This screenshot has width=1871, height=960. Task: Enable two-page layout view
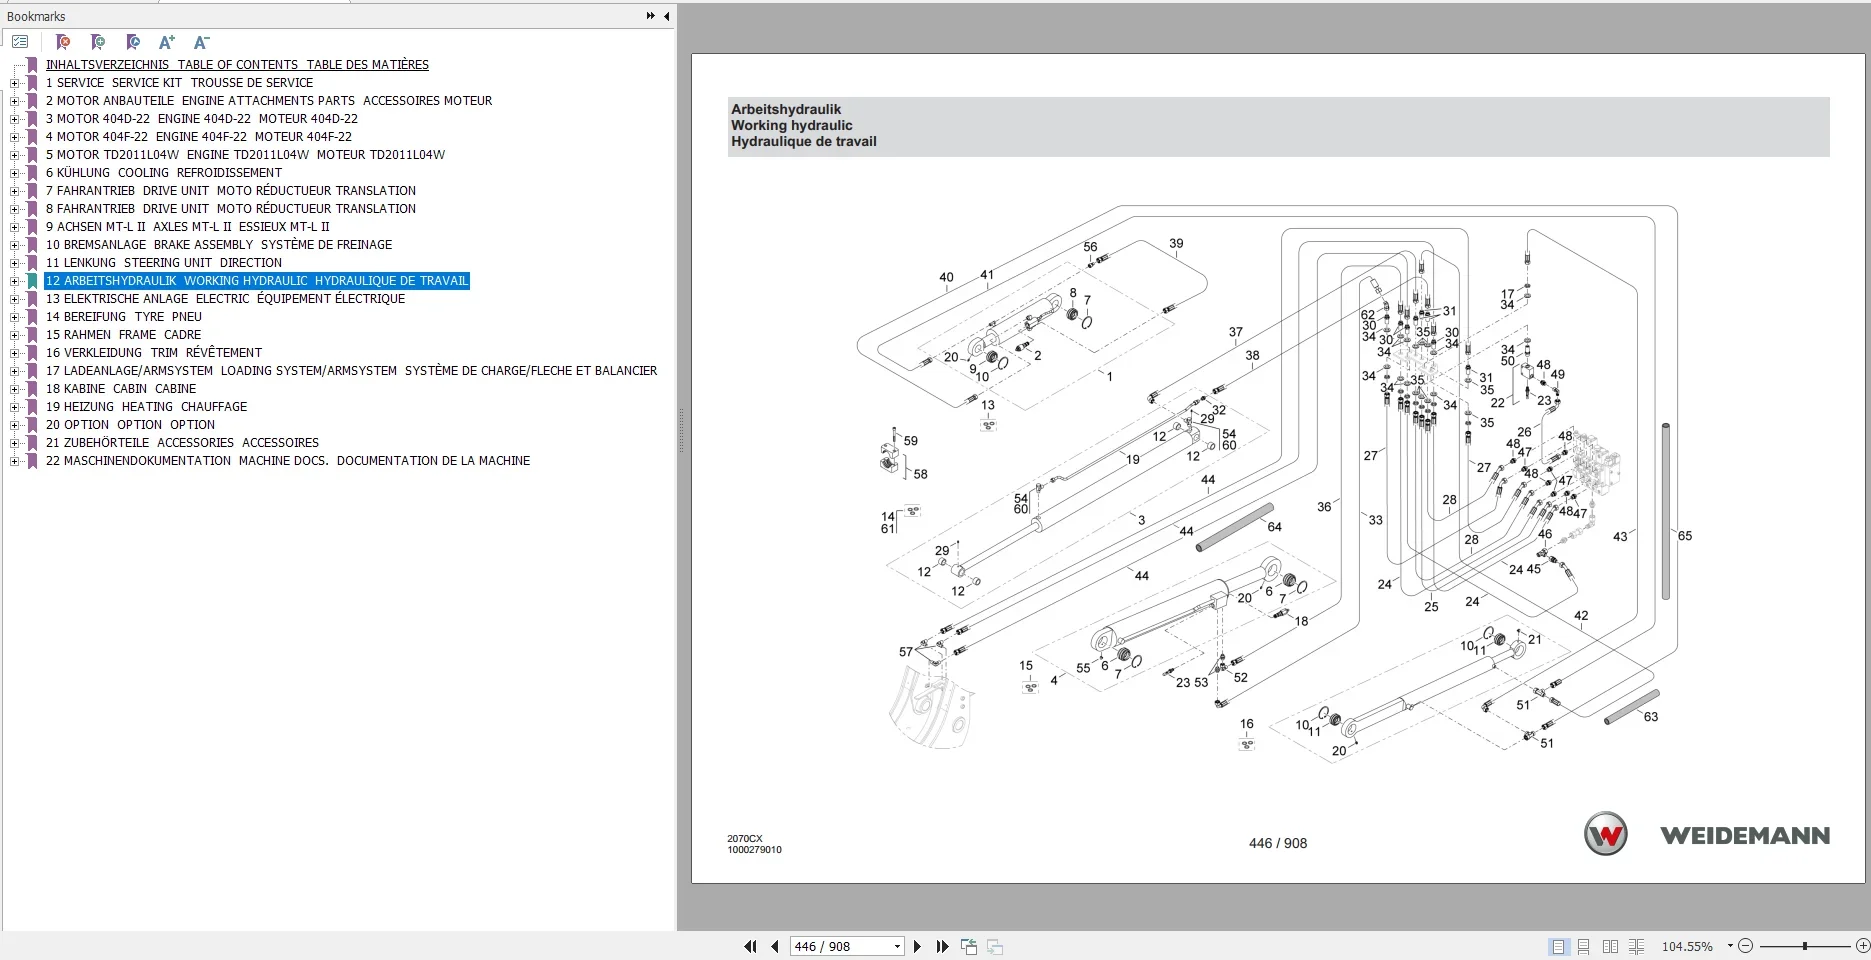(1610, 946)
